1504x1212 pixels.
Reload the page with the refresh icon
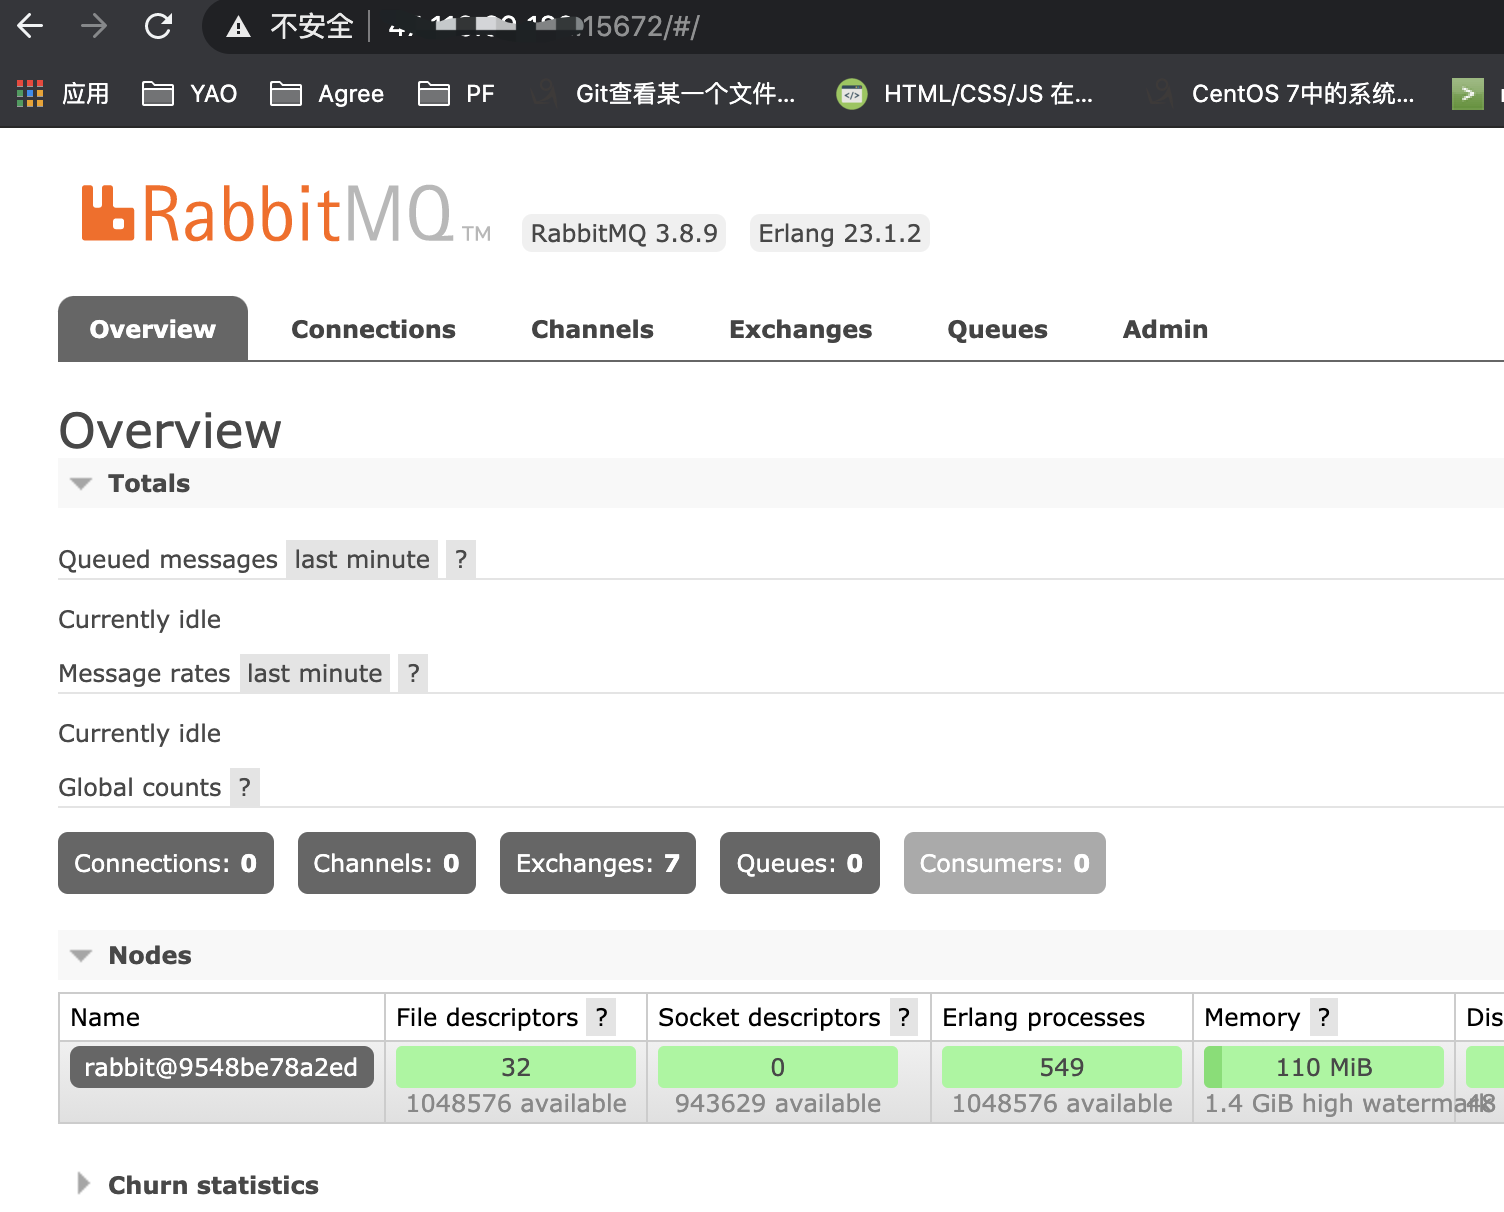pyautogui.click(x=158, y=26)
